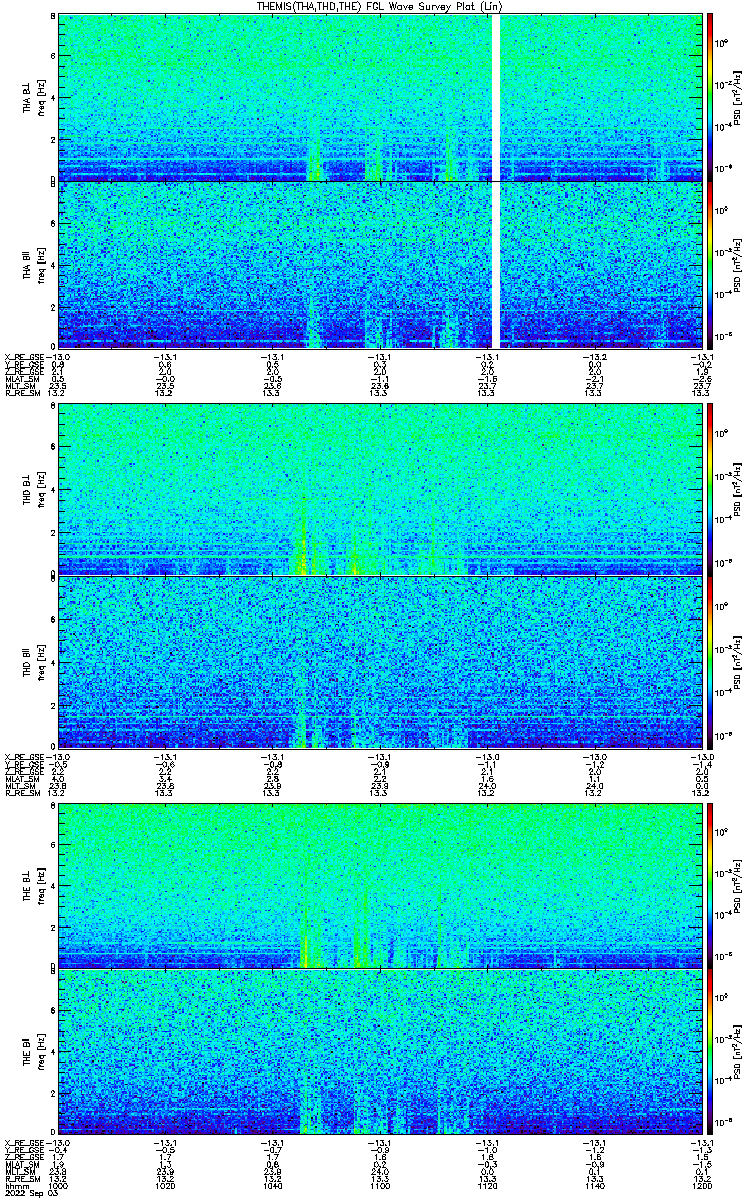
Task: Select the THA B-perp color bar
Action: (x=711, y=96)
